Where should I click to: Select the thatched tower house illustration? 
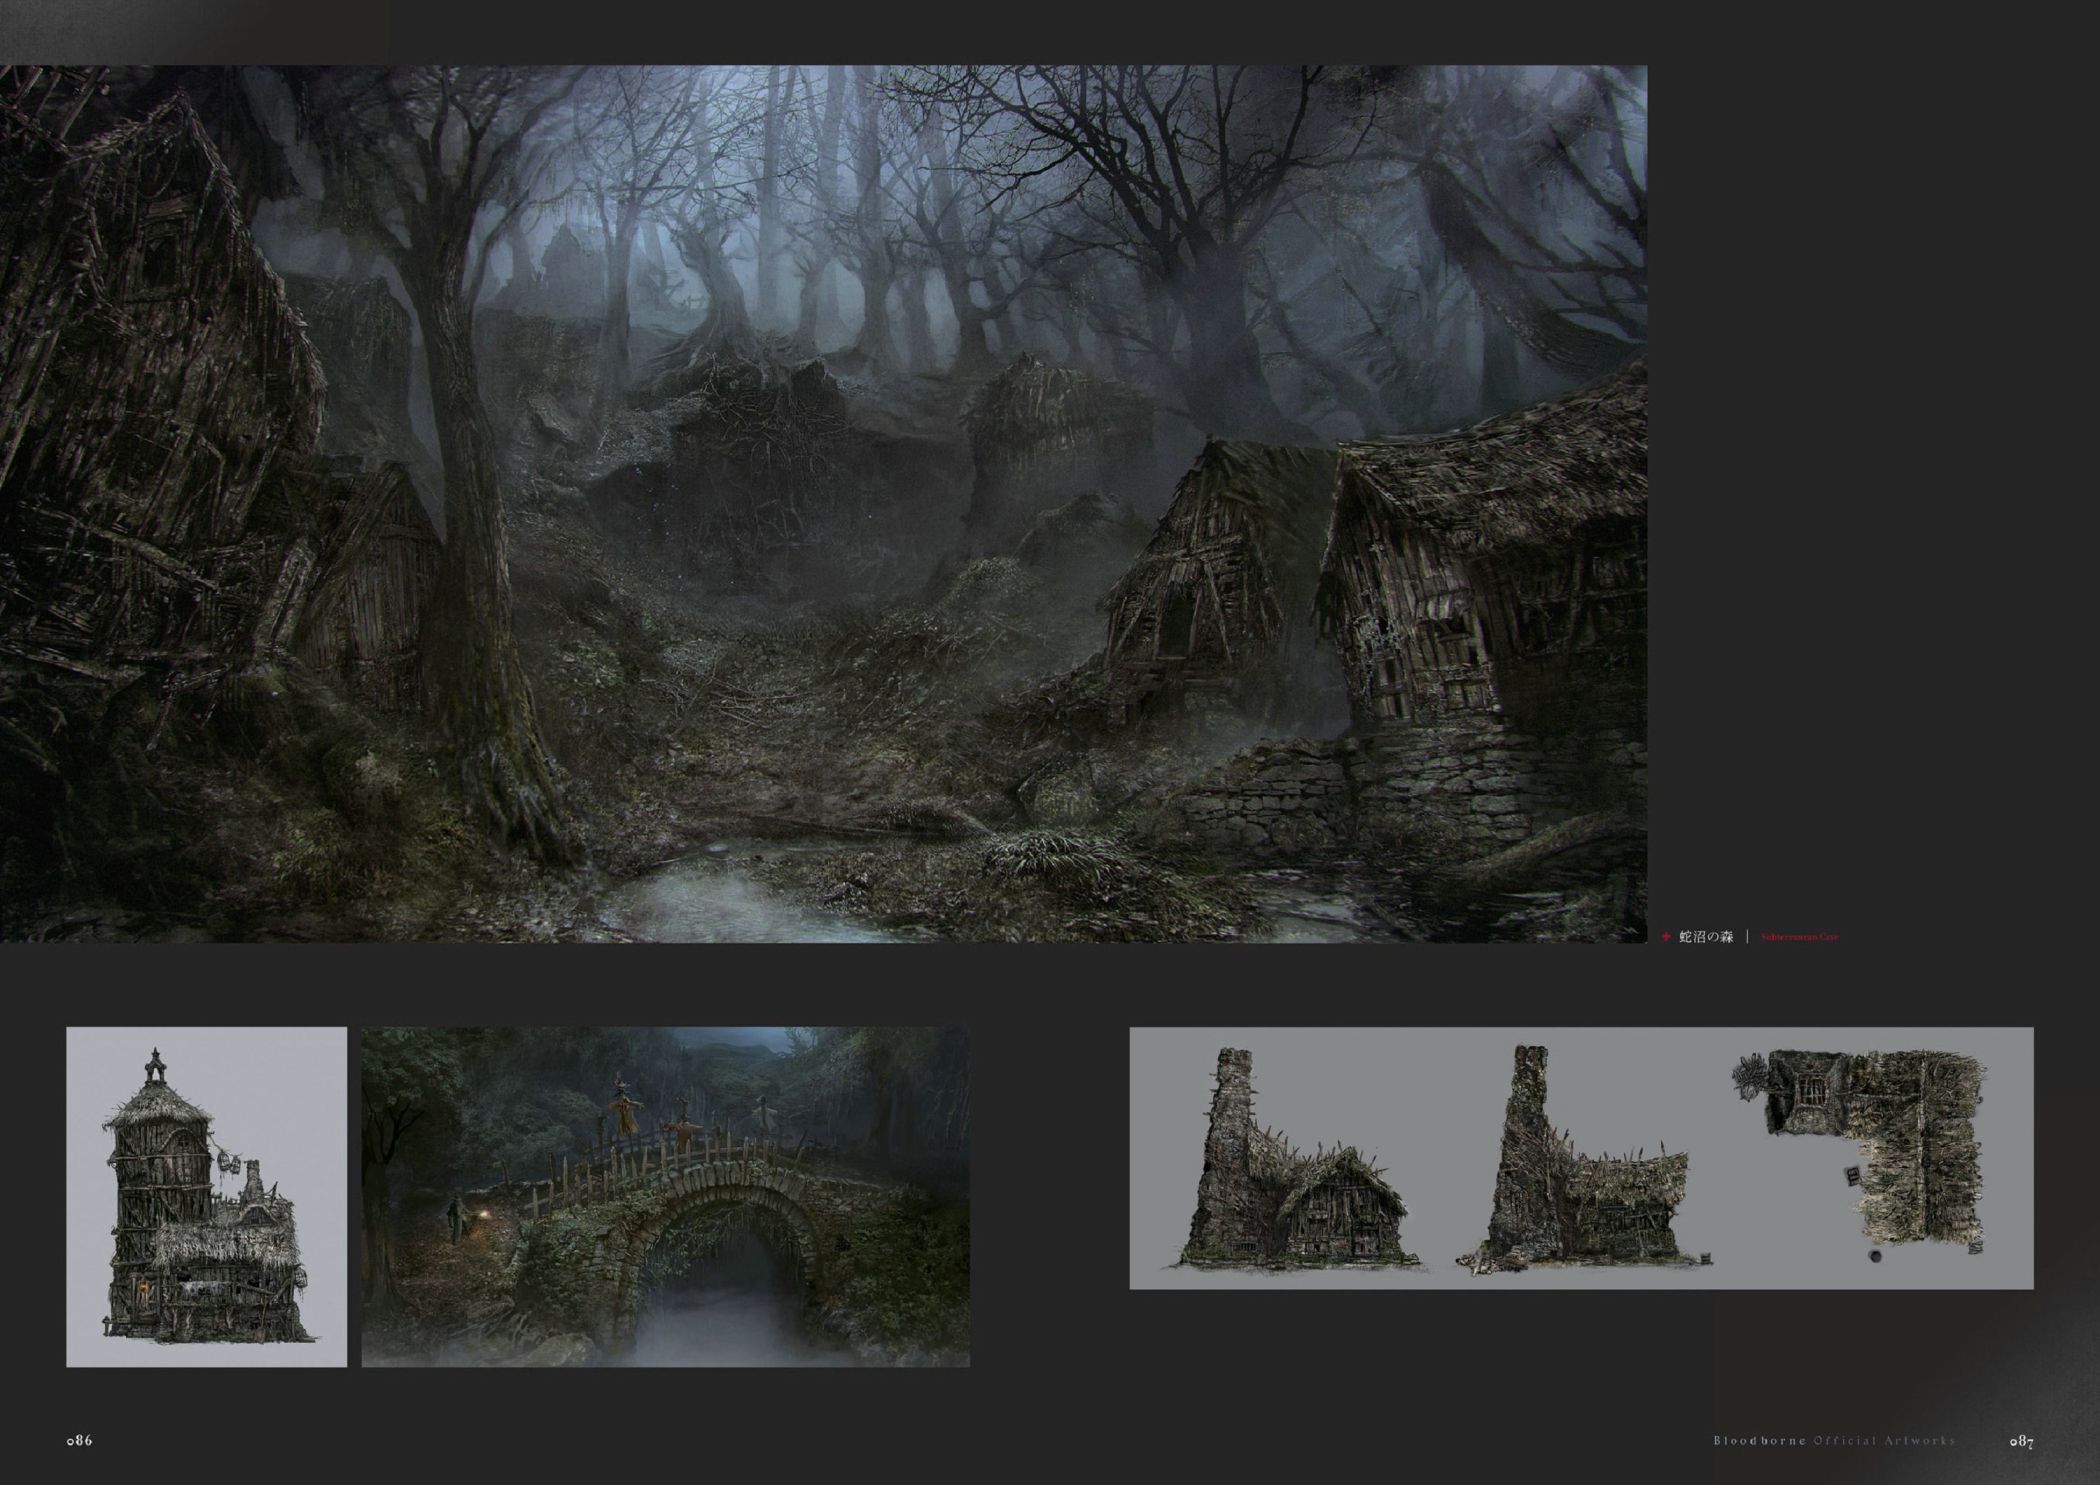(x=206, y=1196)
